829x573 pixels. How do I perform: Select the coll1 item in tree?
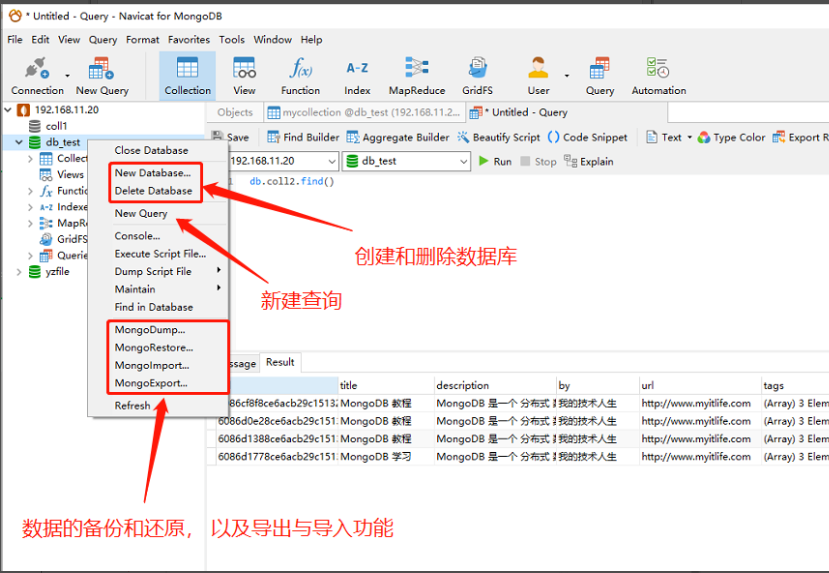[x=56, y=126]
